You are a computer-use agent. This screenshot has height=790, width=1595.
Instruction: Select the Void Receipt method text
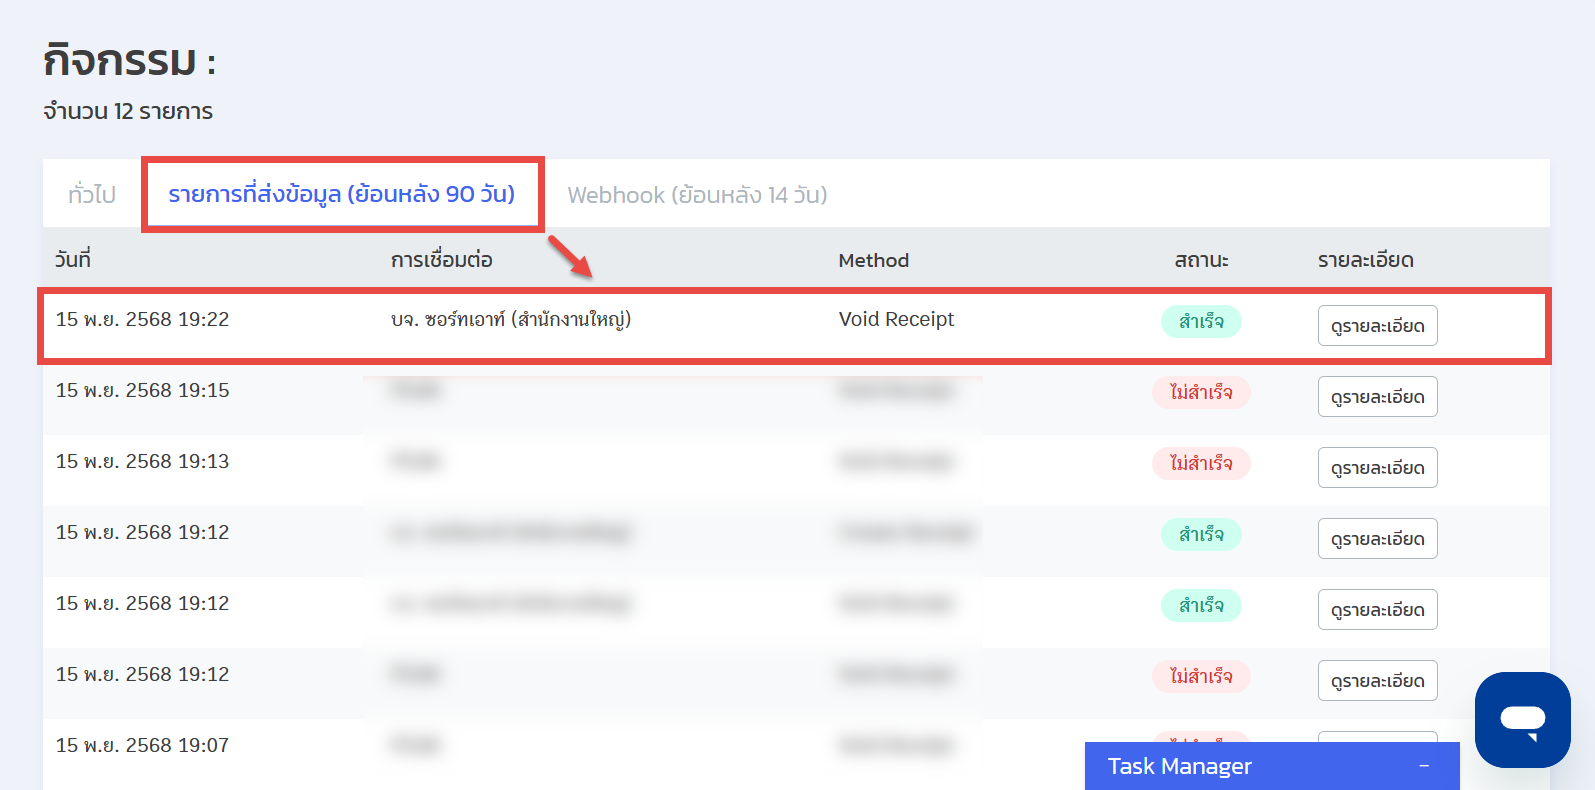(896, 319)
